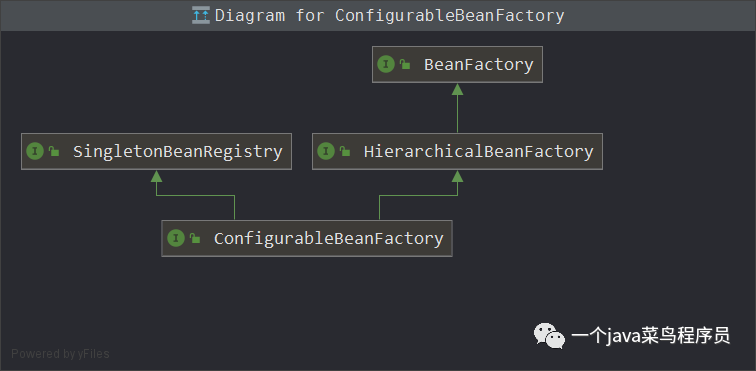This screenshot has height=371, width=756.
Task: Click the lock icon beside ConfigurableBeanFactory node
Action: pyautogui.click(x=195, y=238)
